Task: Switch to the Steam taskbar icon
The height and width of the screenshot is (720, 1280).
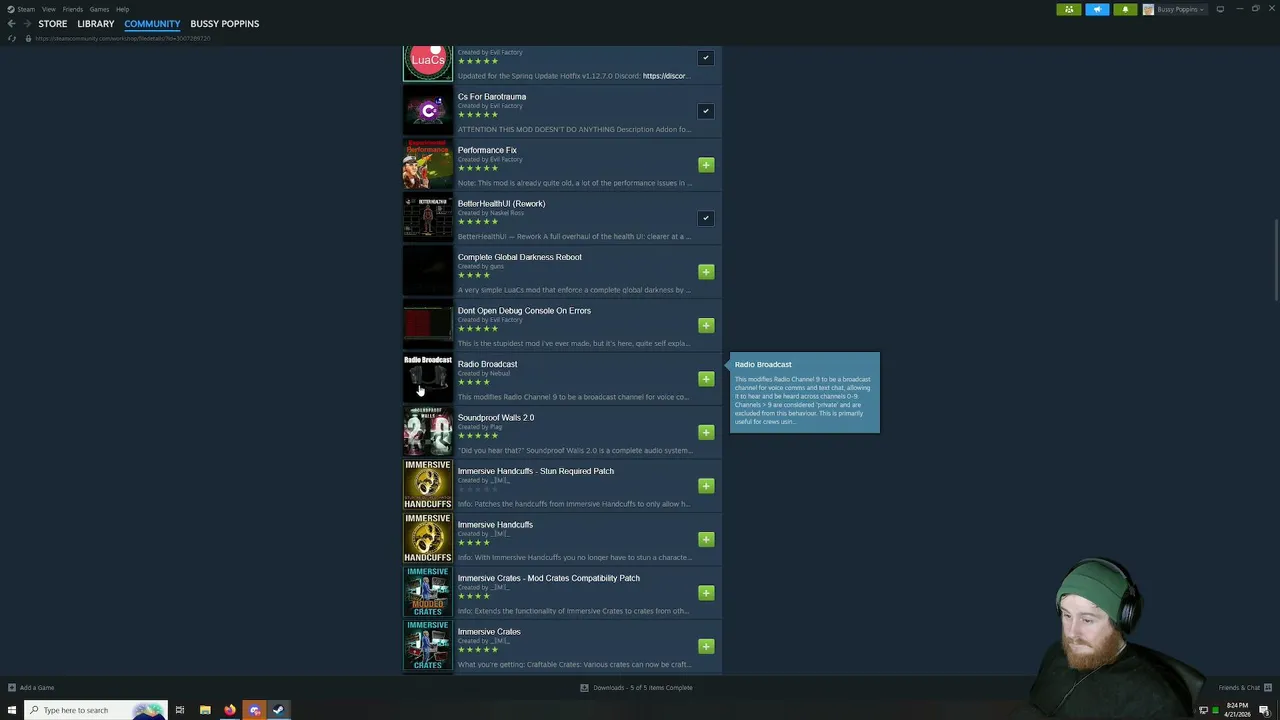Action: click(x=279, y=710)
